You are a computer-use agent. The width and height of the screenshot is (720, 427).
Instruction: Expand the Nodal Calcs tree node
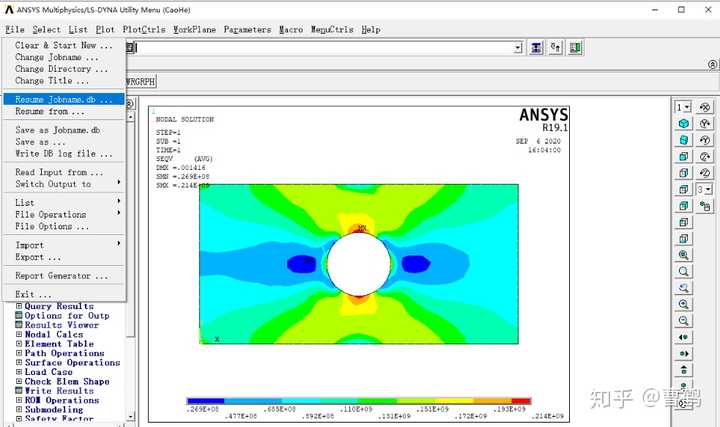click(19, 334)
